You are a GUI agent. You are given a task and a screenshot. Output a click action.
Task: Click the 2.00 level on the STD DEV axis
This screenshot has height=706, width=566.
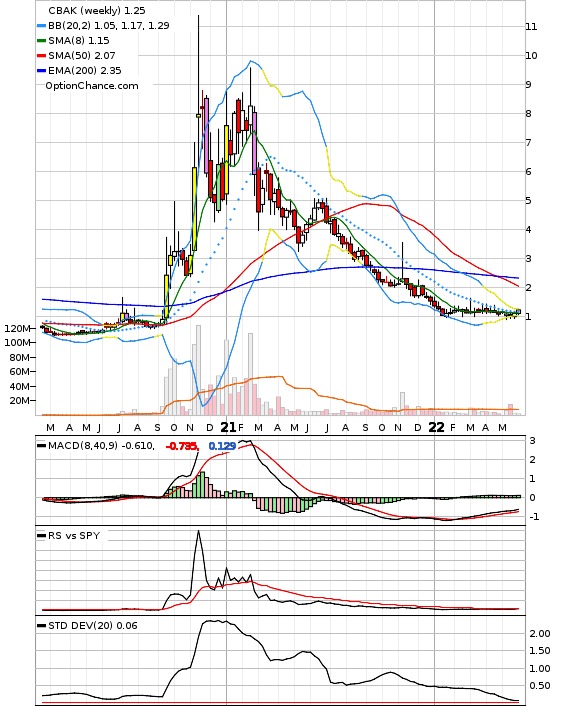point(539,634)
